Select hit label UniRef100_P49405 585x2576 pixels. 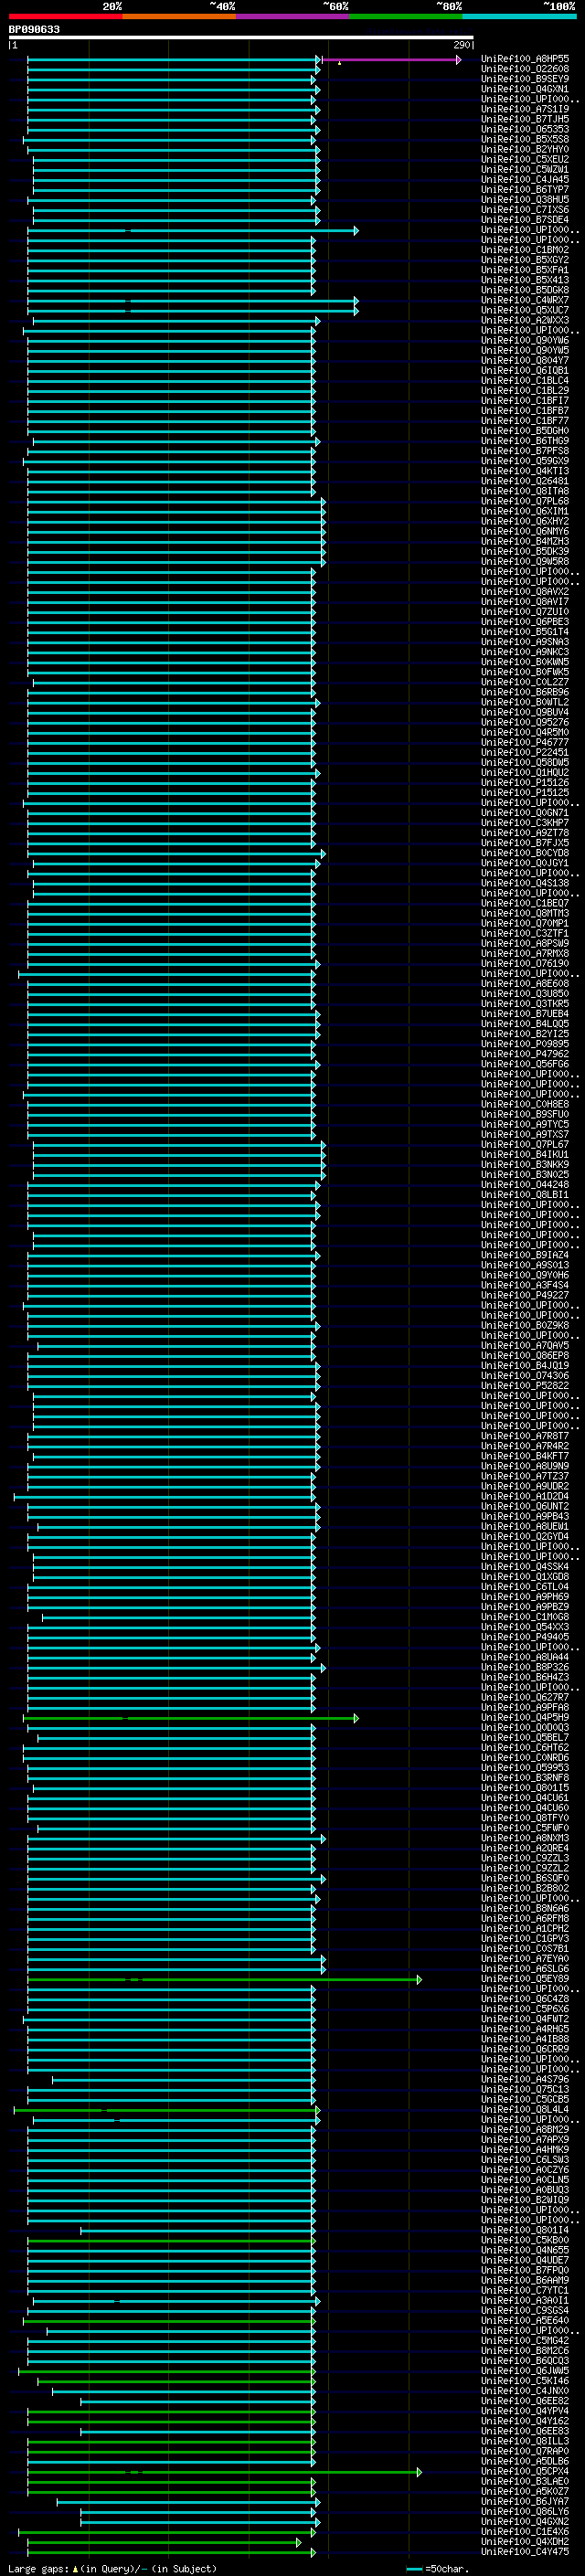524,1637
